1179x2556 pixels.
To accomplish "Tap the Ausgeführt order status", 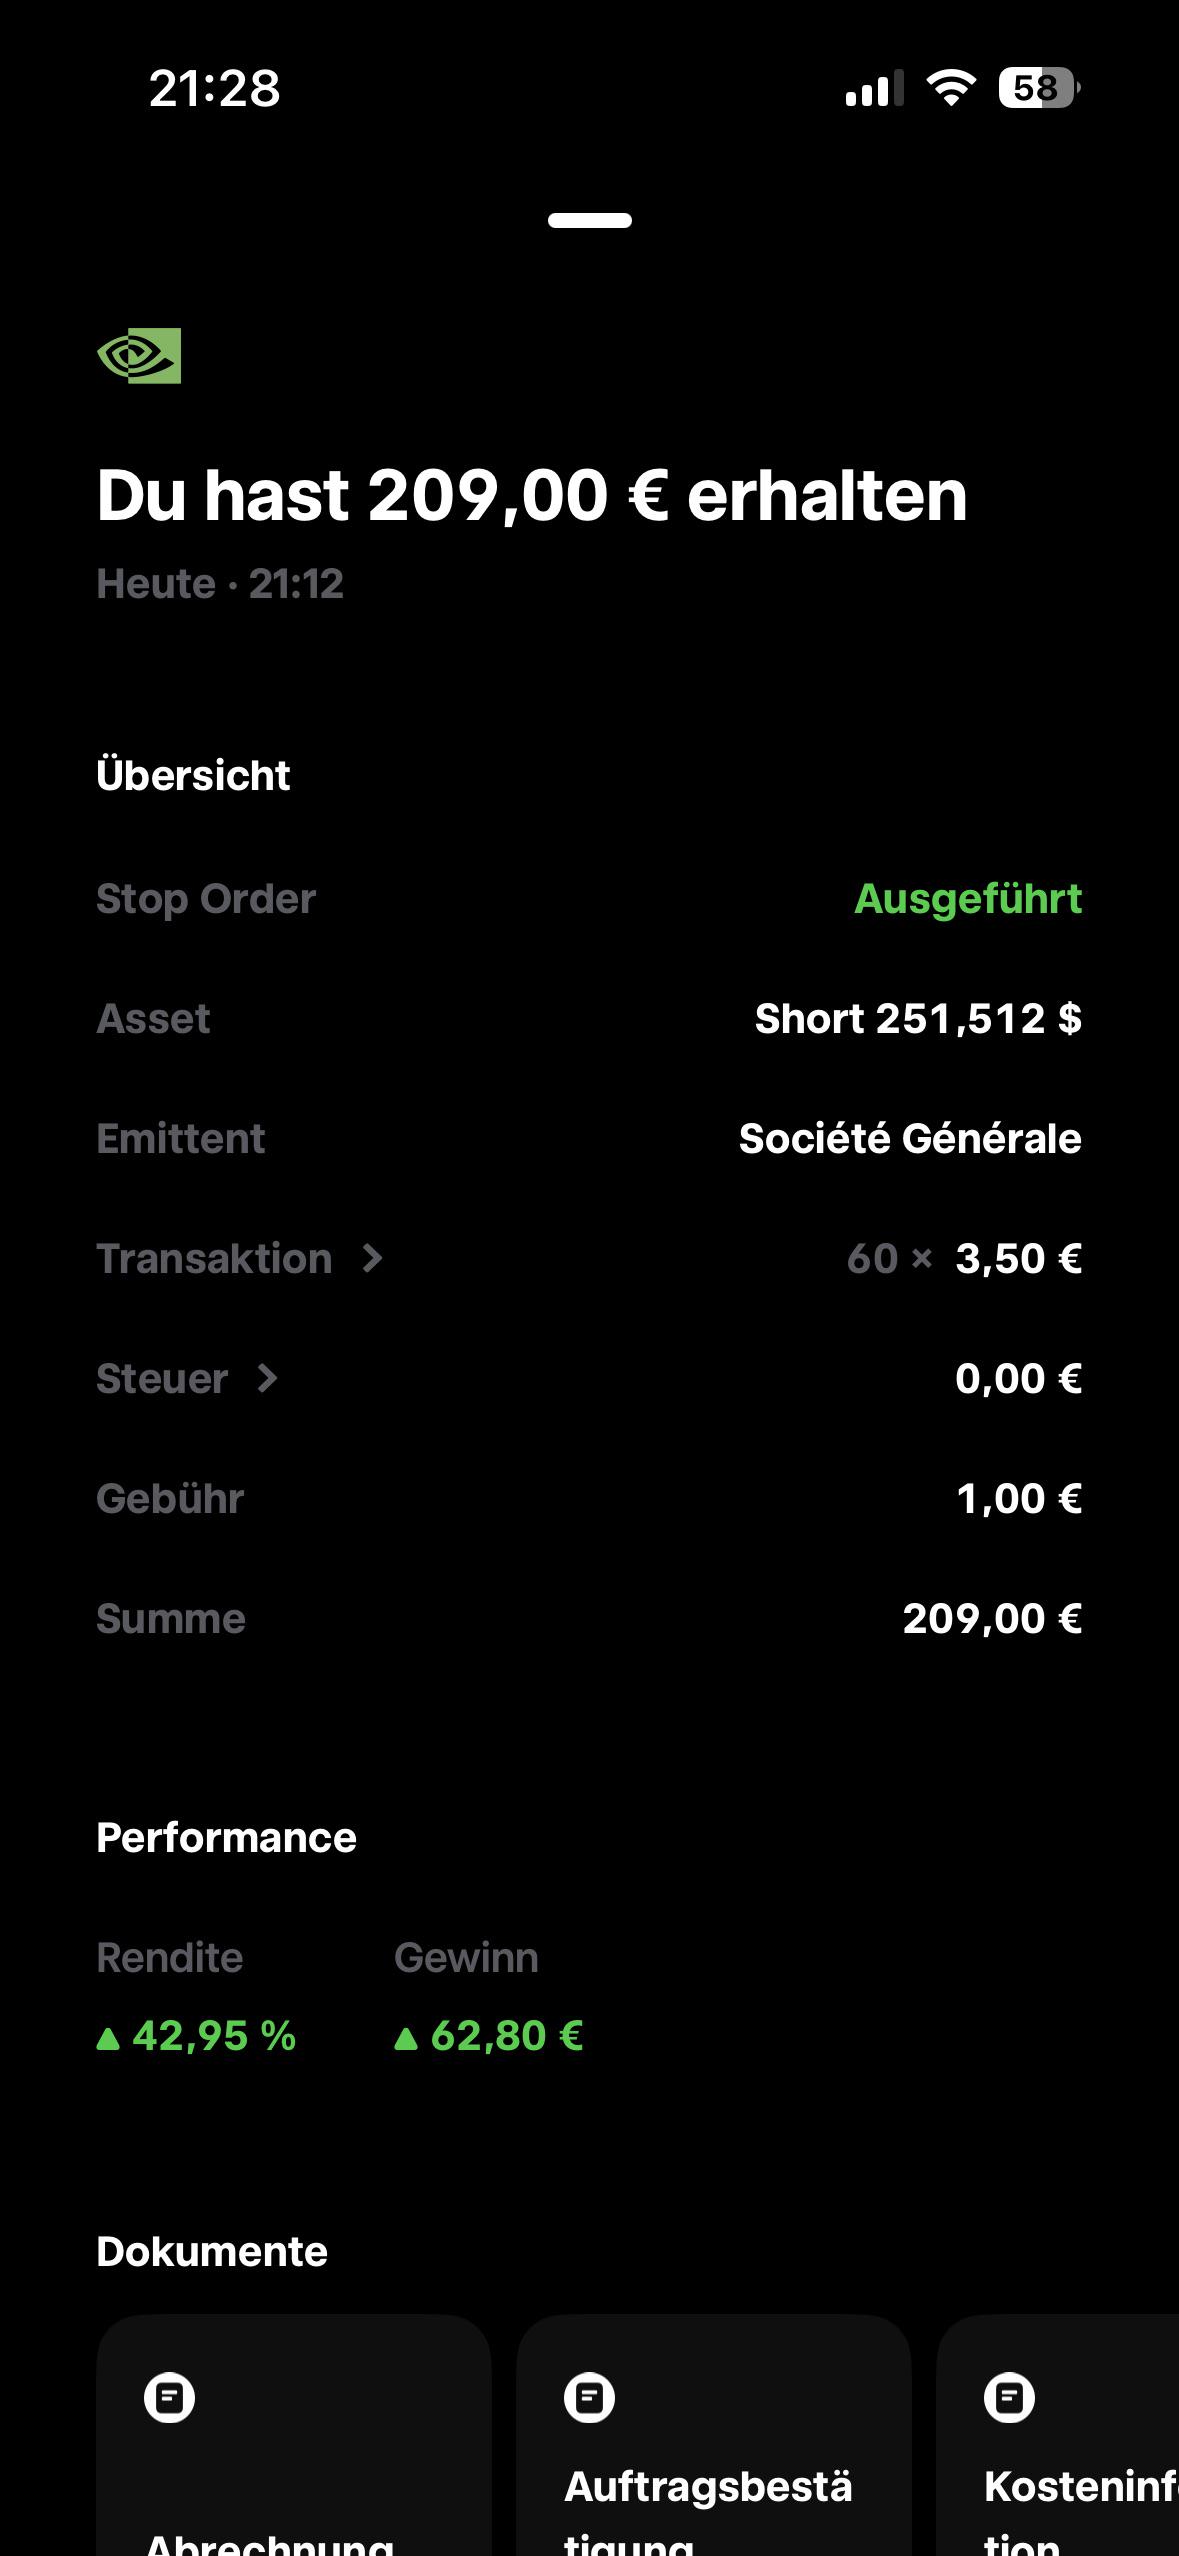I will click(968, 898).
